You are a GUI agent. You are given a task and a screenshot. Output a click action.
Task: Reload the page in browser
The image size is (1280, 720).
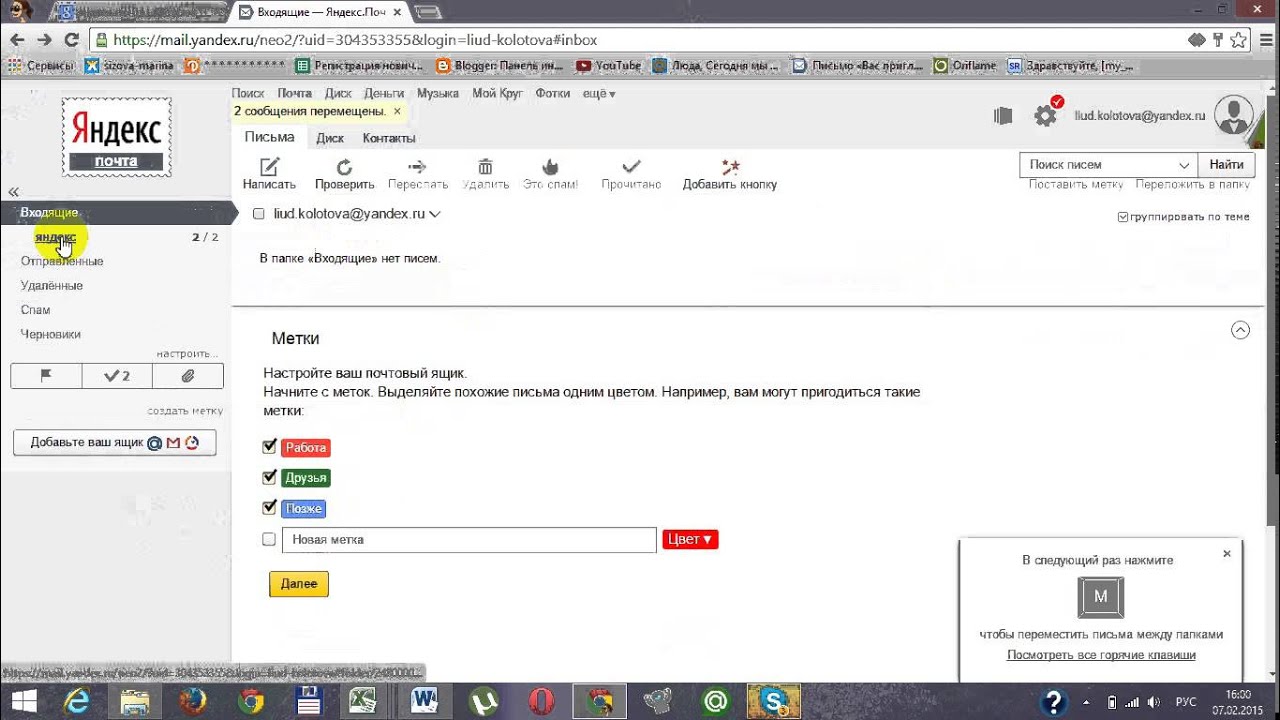(71, 40)
